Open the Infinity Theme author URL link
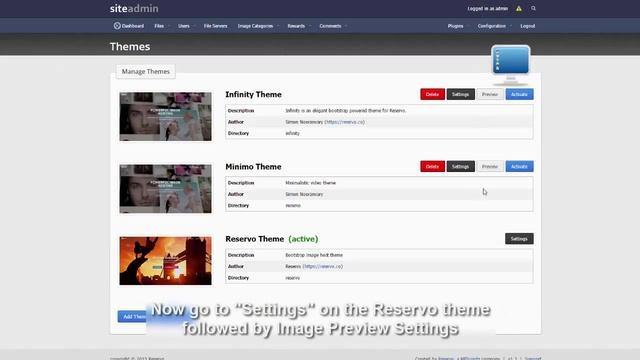The width and height of the screenshot is (640, 360). 344,122
